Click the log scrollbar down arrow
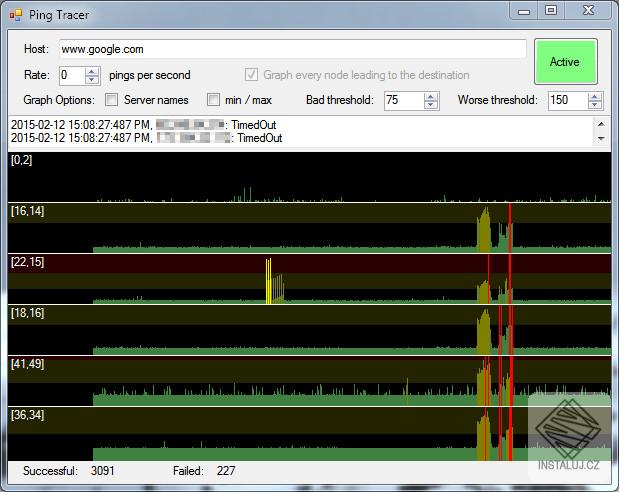 pos(601,138)
